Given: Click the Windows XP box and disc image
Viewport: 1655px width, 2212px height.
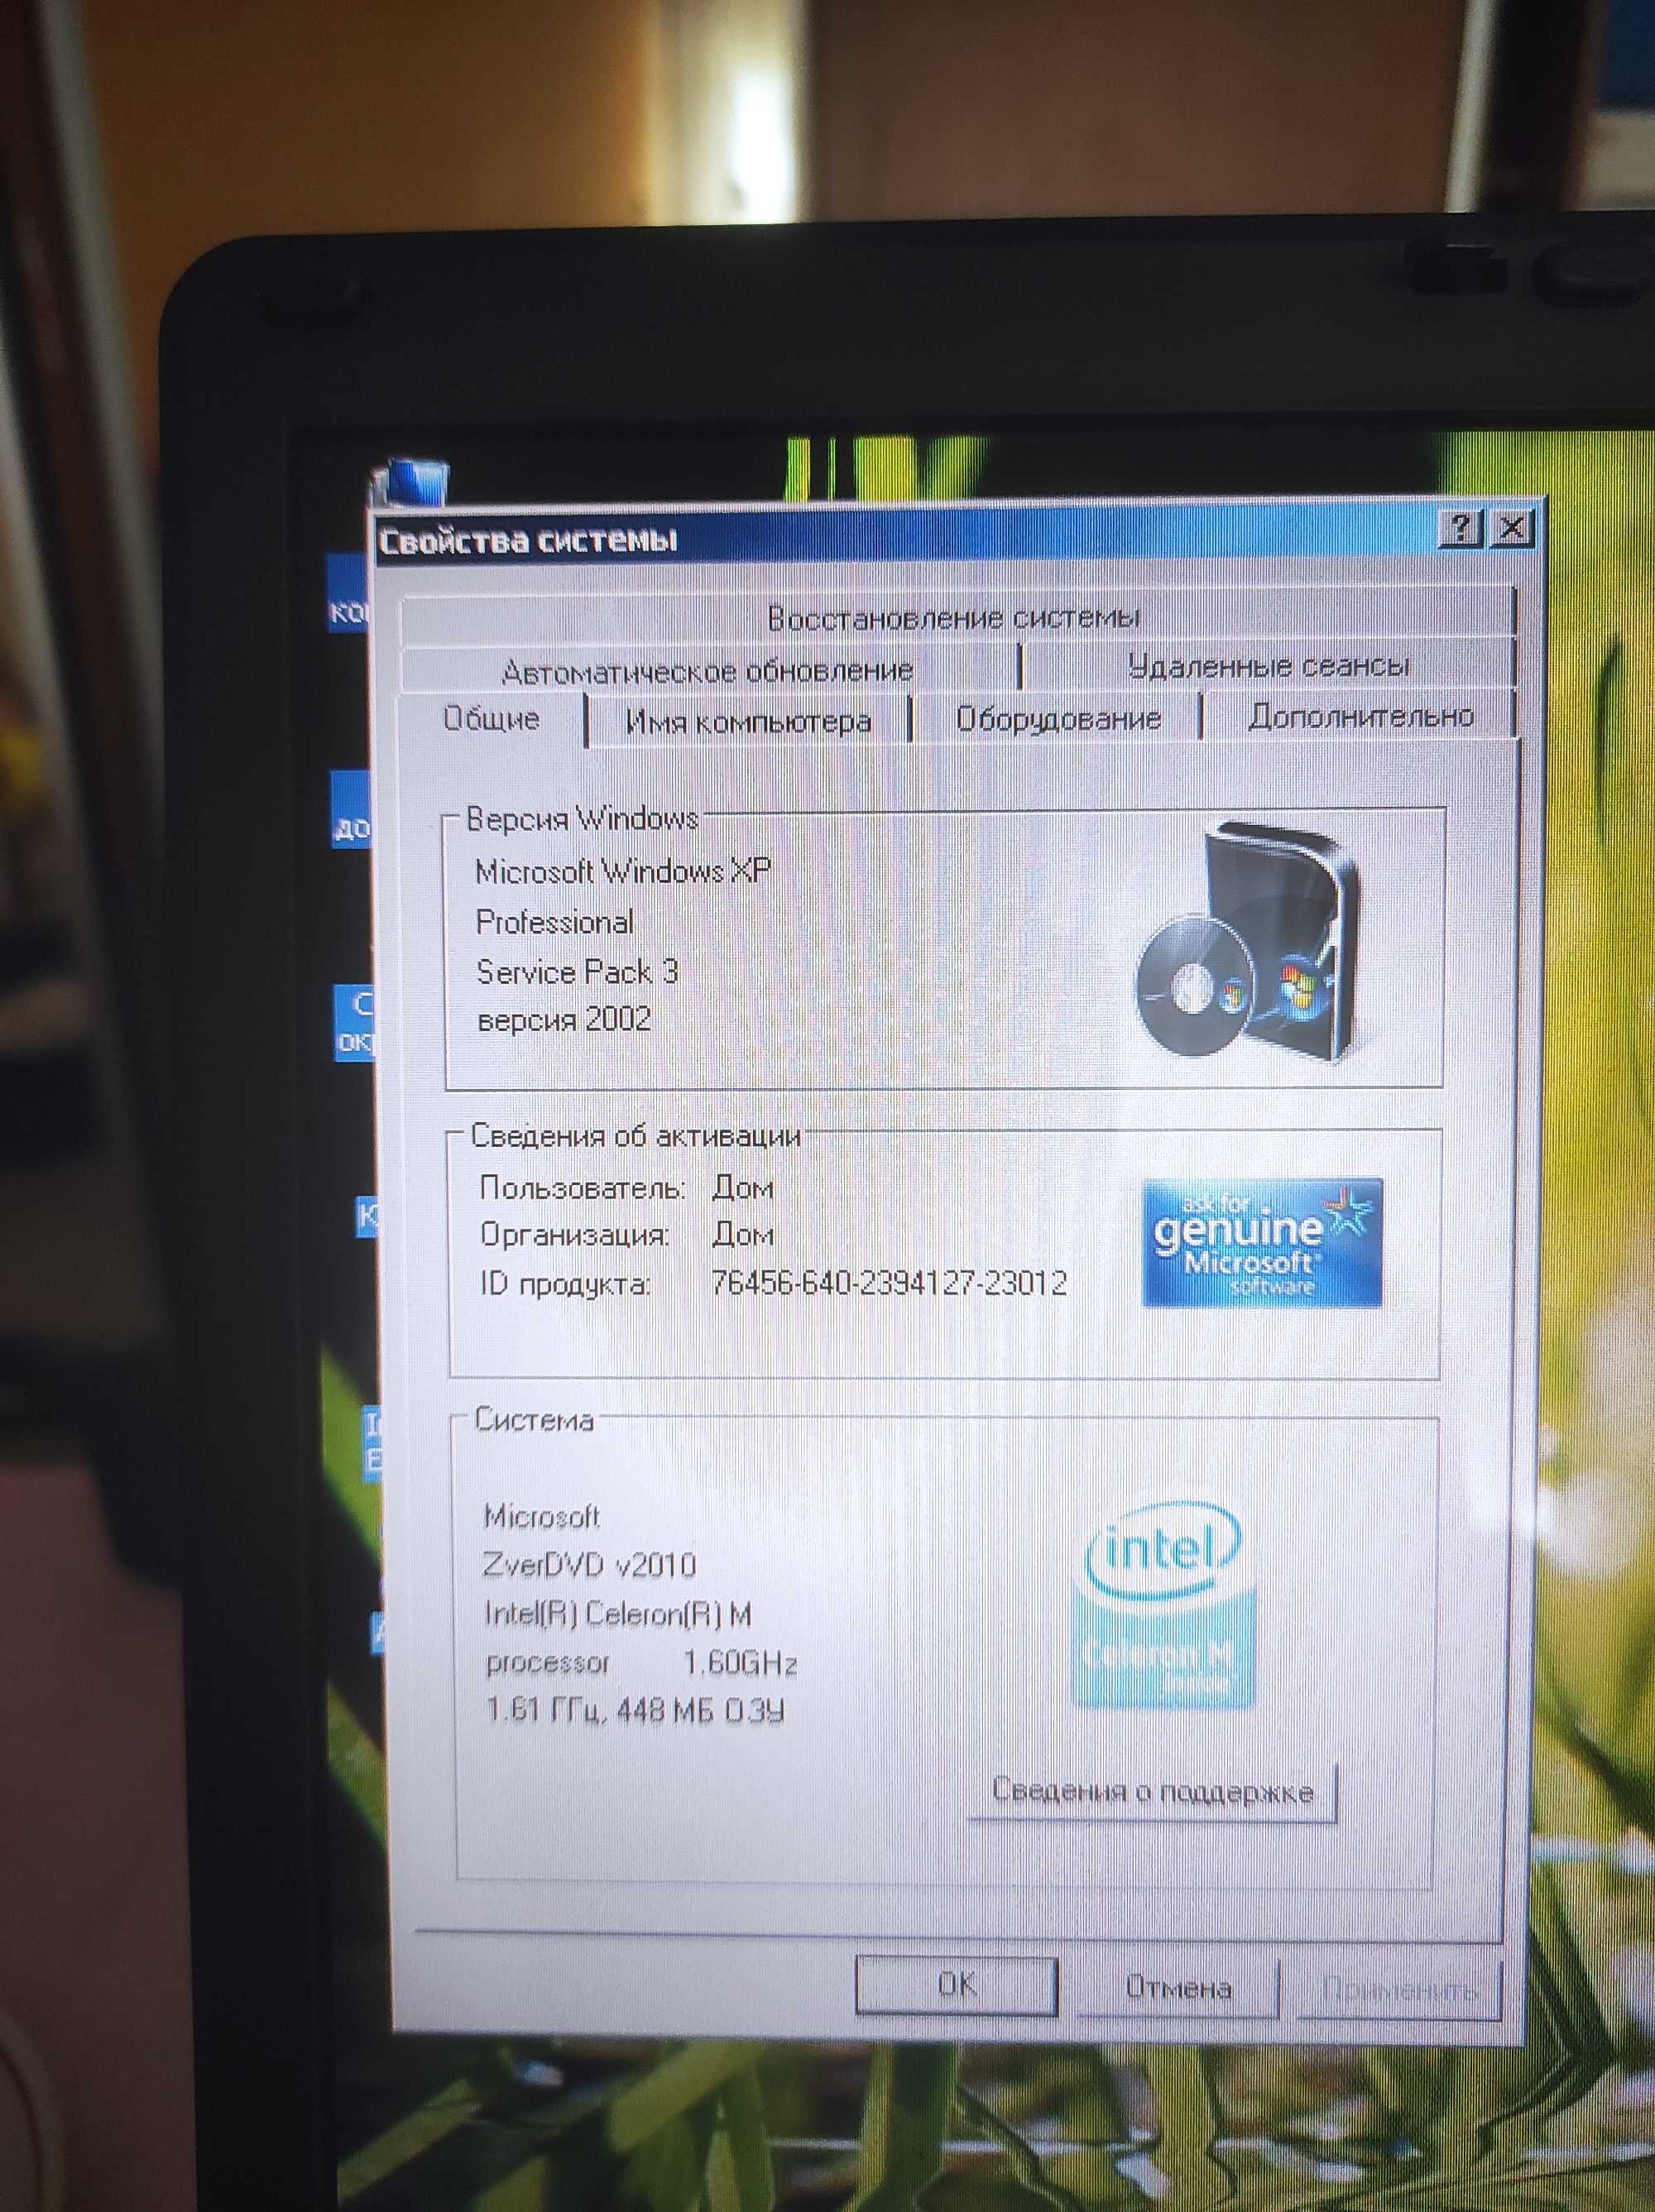Looking at the screenshot, I should pos(1248,942).
